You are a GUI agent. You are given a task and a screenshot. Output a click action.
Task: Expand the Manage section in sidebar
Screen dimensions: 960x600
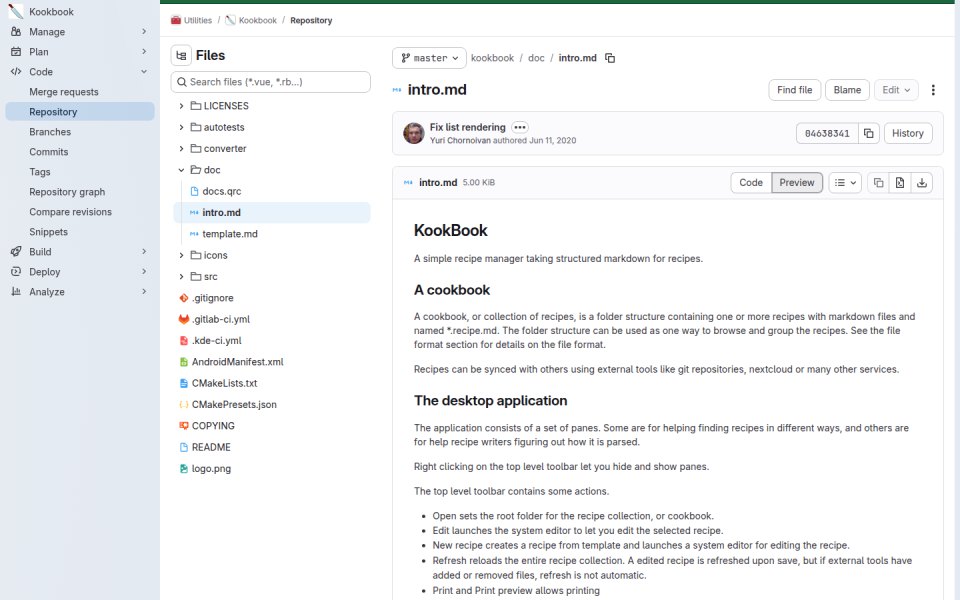[80, 32]
